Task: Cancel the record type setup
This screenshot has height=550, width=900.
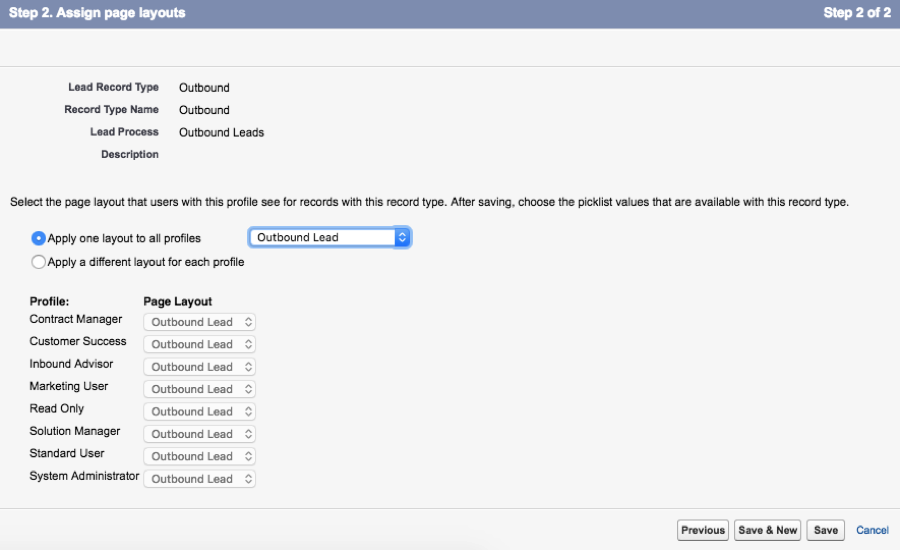Action: click(x=872, y=530)
